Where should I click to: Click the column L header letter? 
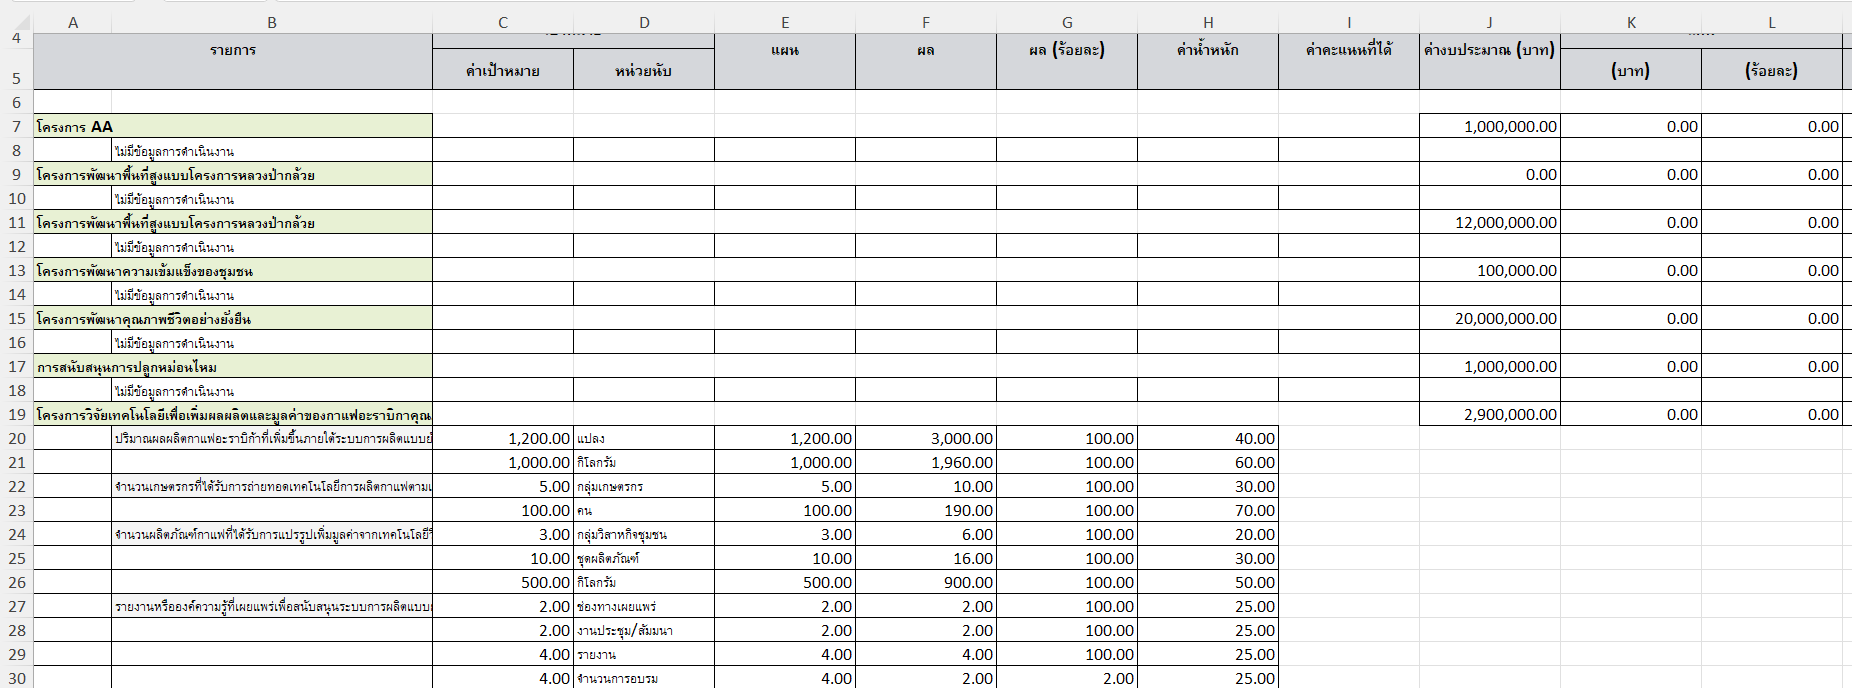pyautogui.click(x=1771, y=22)
